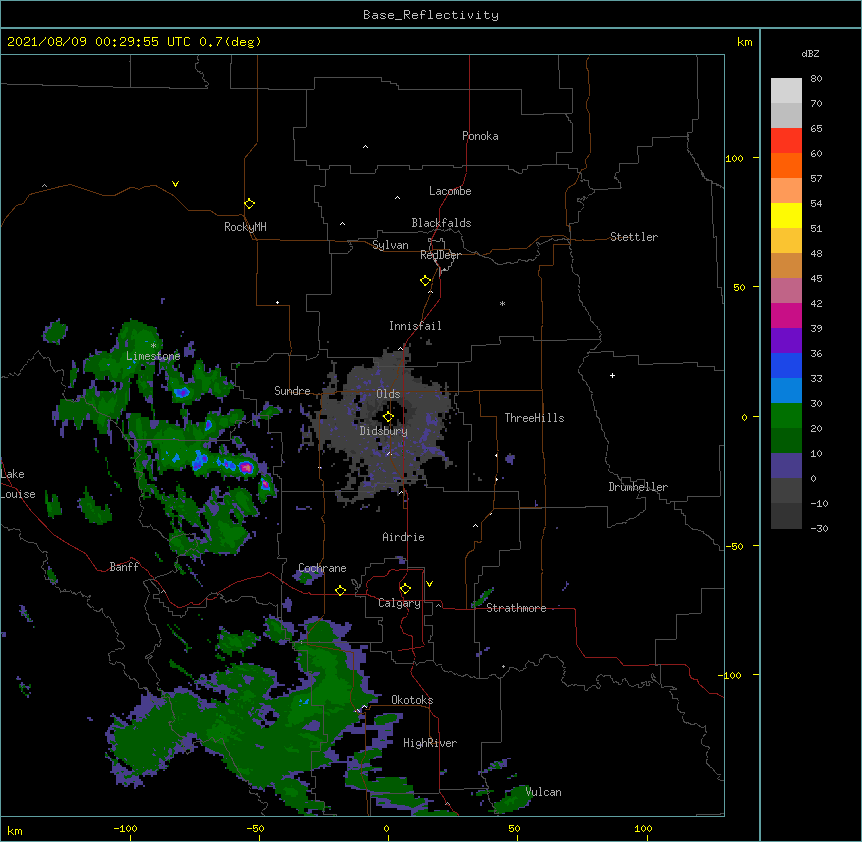
Task: Select the yellow swatch between 54 and 51 dBZ
Action: click(786, 215)
